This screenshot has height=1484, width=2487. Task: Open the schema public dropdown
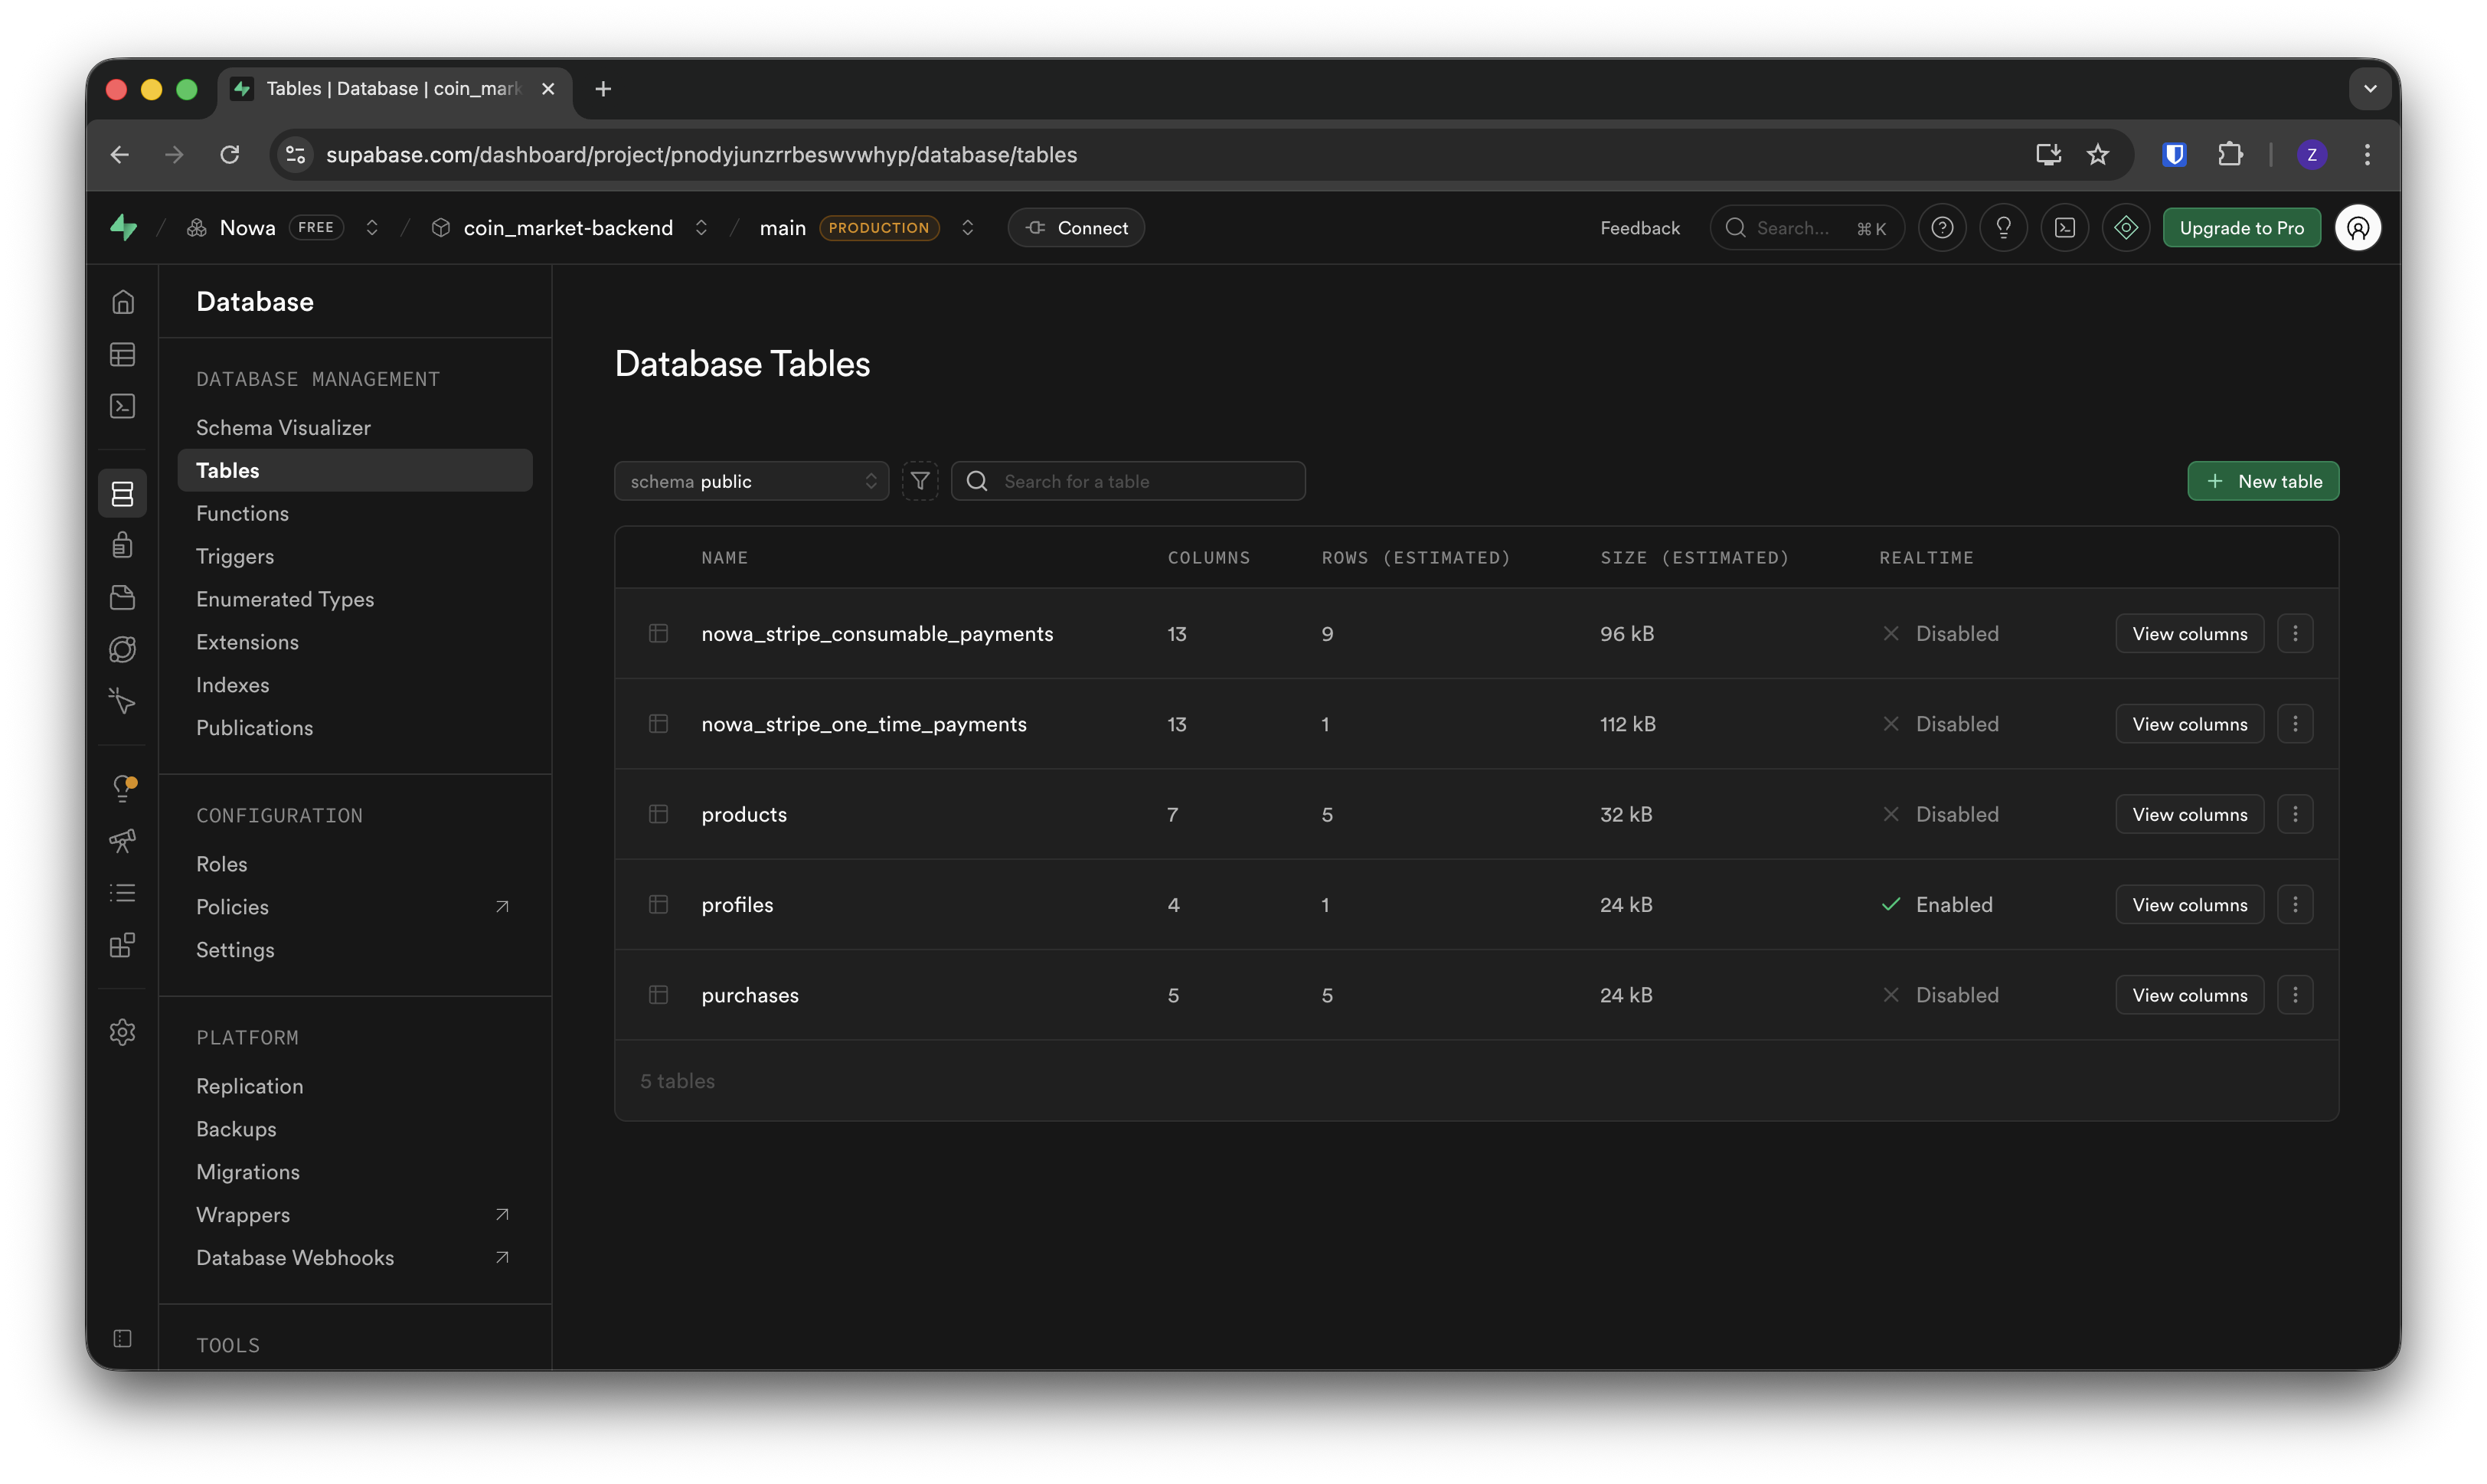(x=752, y=481)
